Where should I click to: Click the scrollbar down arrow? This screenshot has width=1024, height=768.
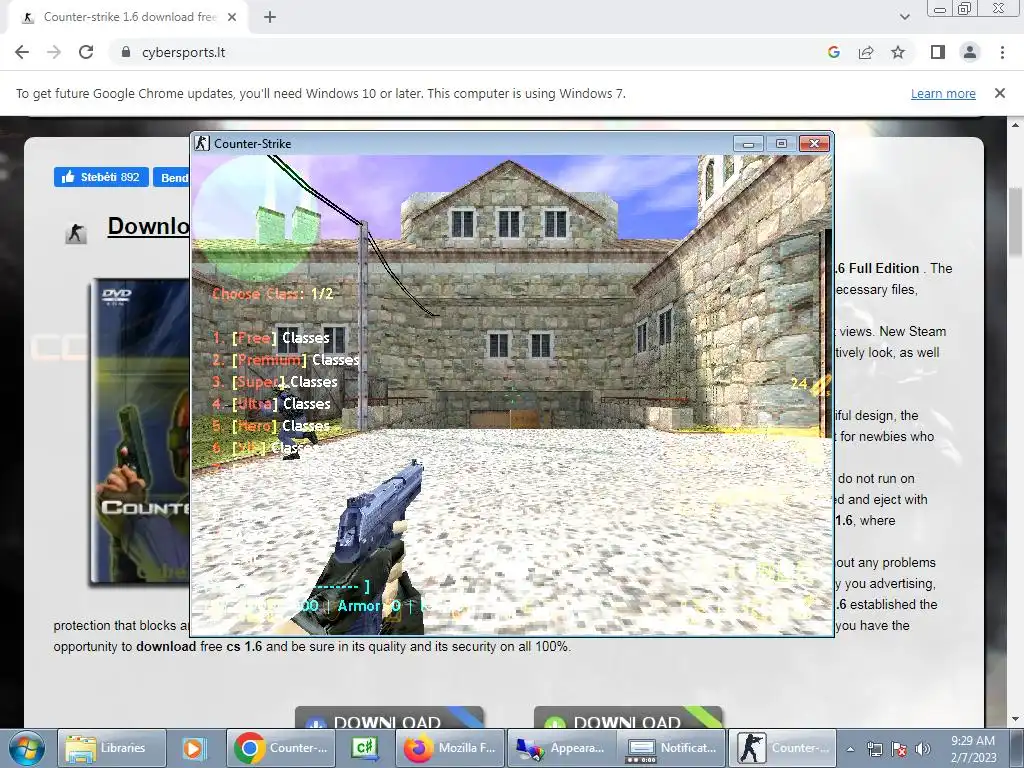point(1016,720)
